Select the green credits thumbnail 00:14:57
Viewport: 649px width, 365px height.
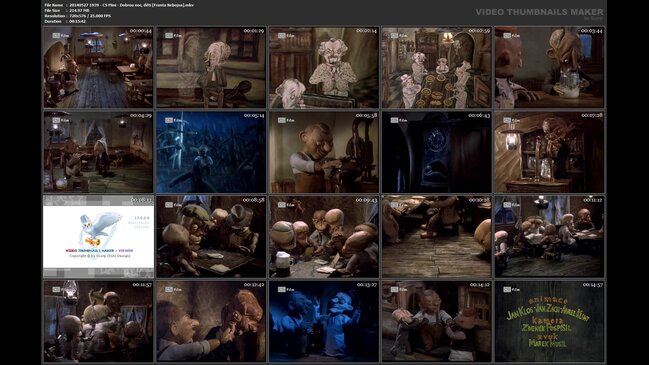click(549, 321)
